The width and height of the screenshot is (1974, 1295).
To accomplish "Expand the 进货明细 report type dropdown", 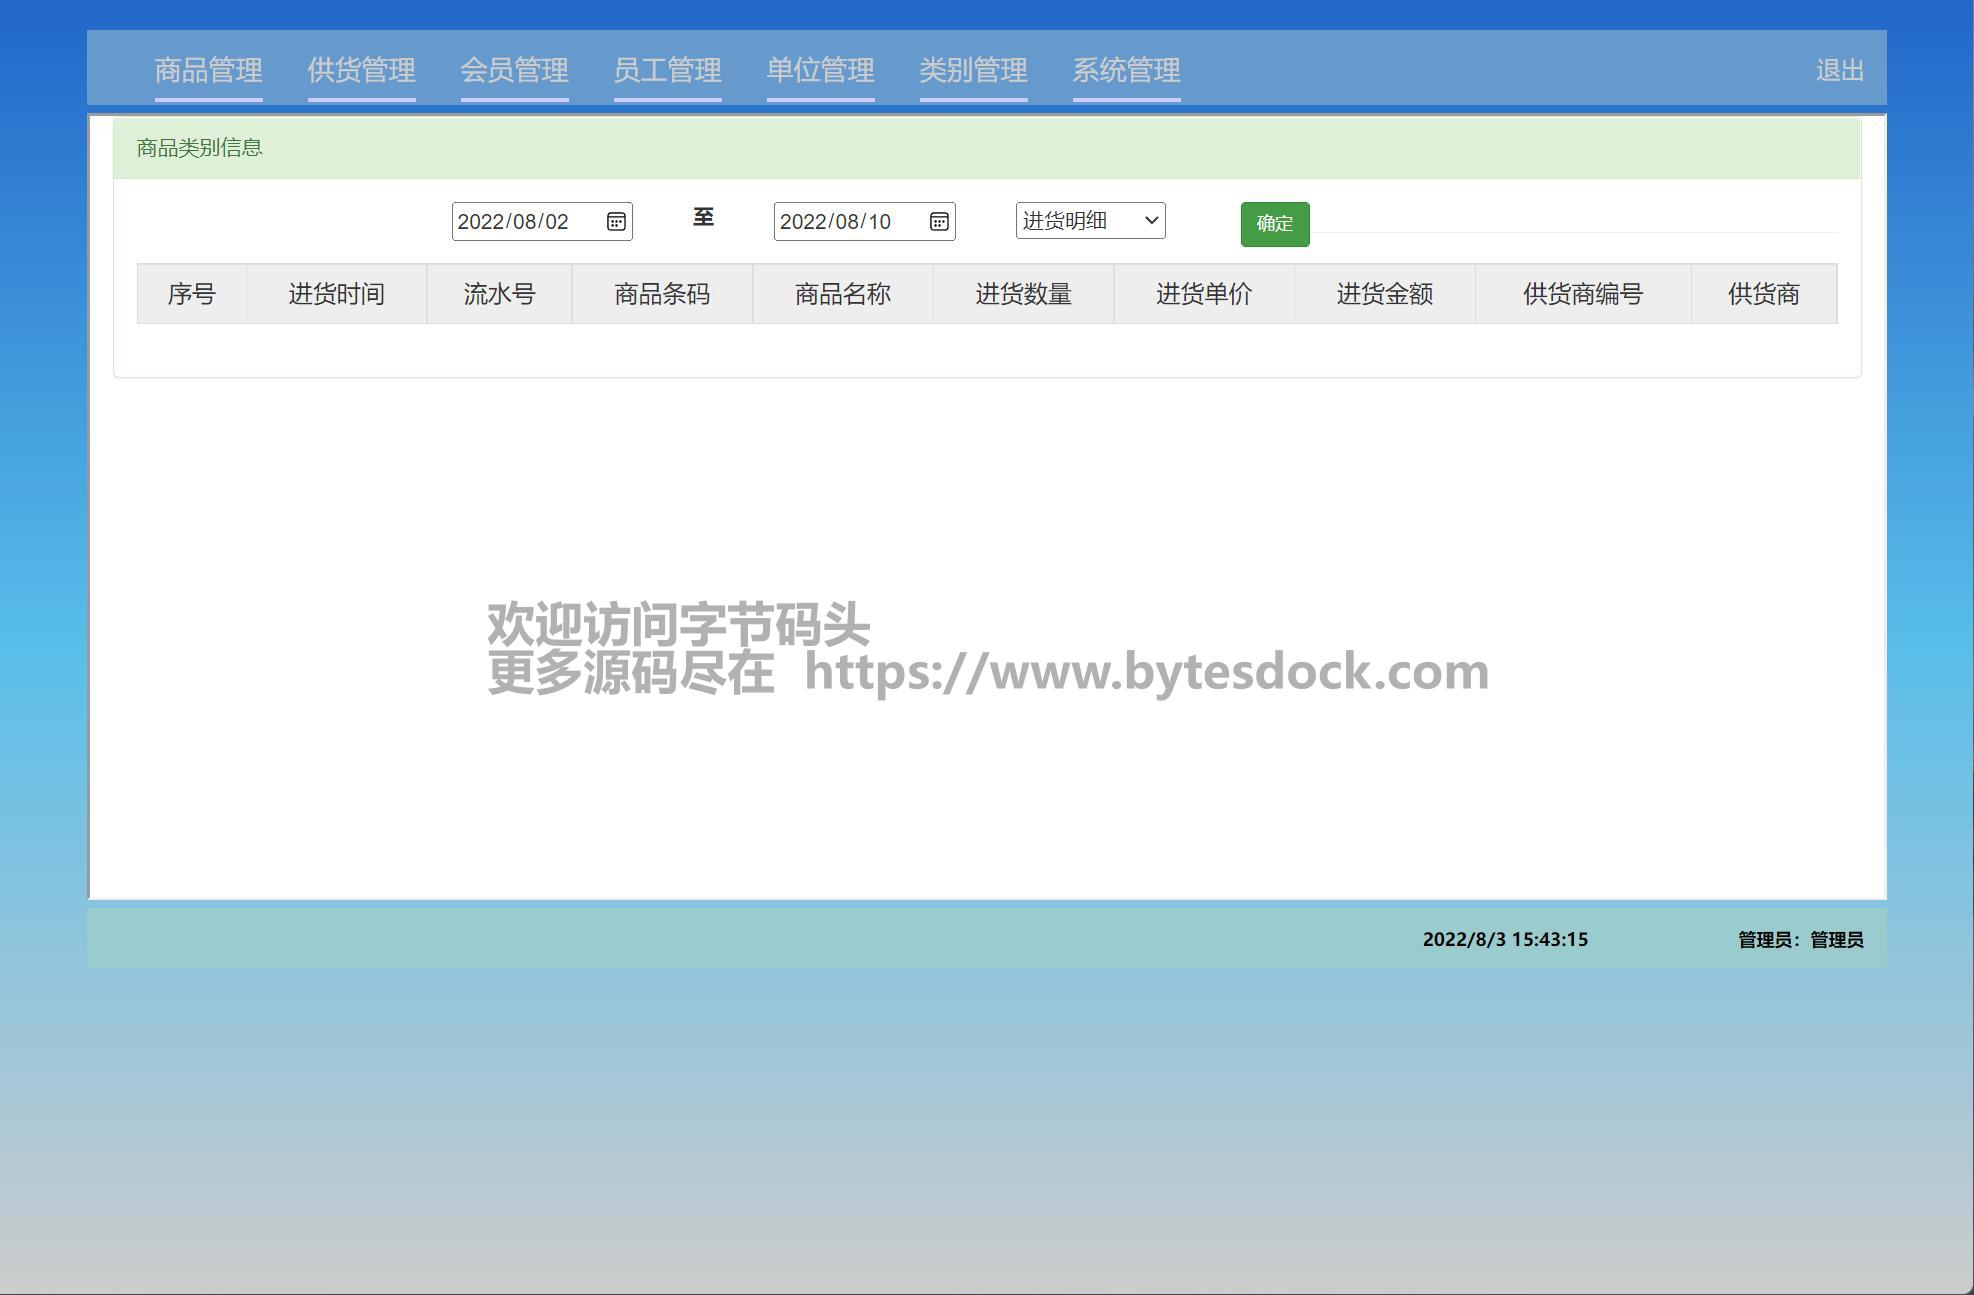I will click(1090, 221).
